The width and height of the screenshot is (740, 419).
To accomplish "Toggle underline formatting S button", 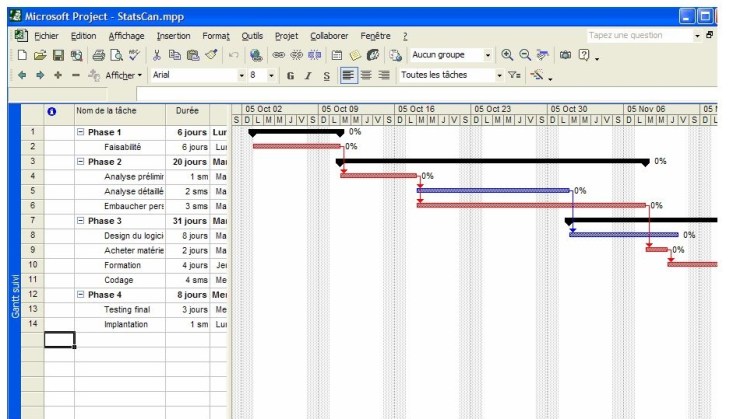I will click(327, 75).
